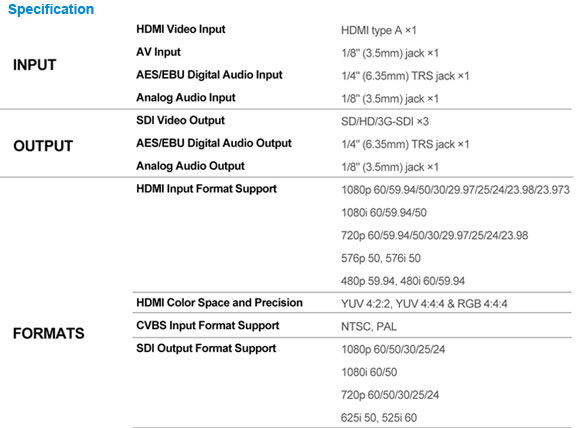This screenshot has width=580, height=428.
Task: Click the SD/HD/3G-SDI ×3 value
Action: [x=385, y=121]
